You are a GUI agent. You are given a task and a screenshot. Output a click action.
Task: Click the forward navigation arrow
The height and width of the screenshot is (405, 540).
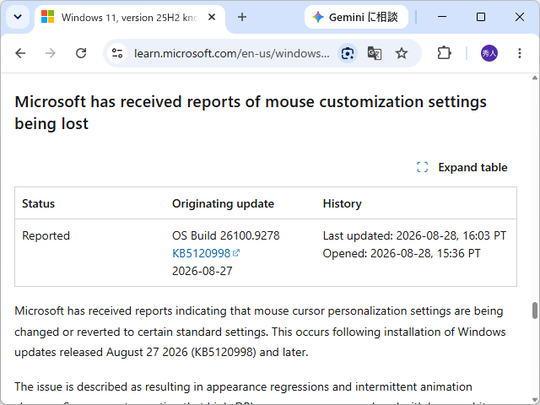[x=51, y=53]
